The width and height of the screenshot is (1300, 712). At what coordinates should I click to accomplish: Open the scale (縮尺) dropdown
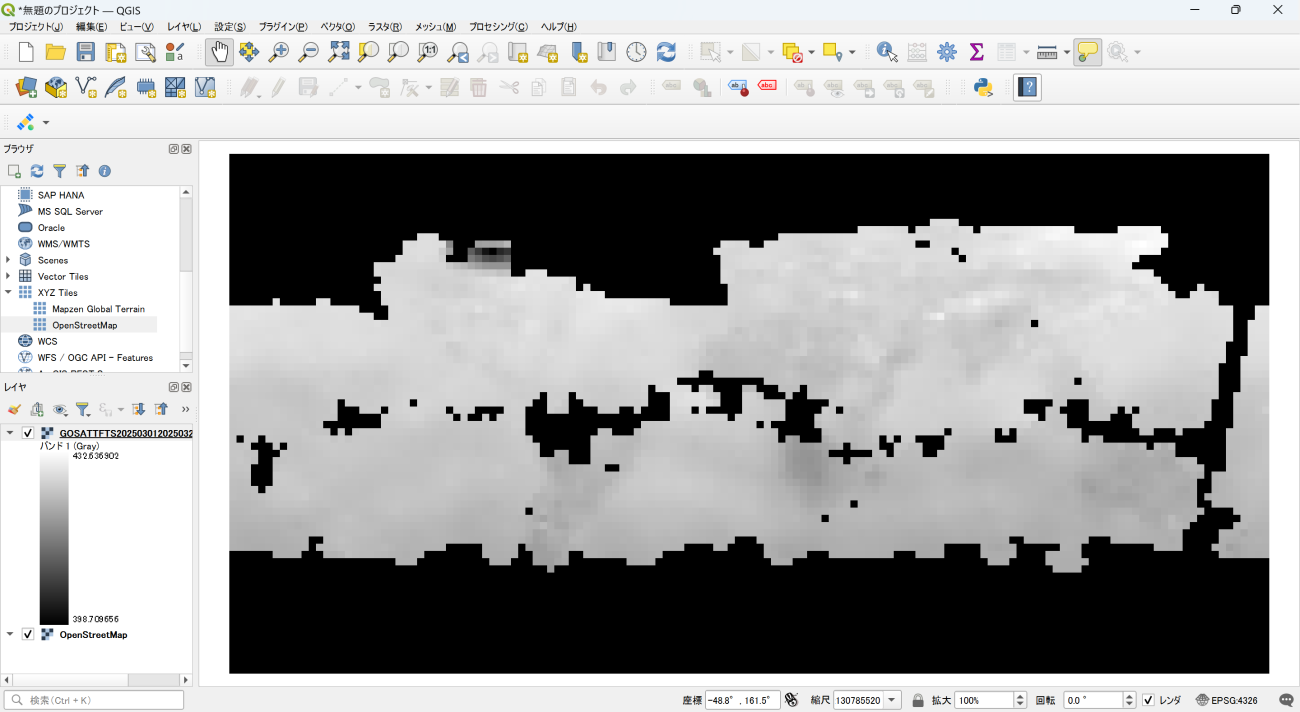tap(892, 700)
